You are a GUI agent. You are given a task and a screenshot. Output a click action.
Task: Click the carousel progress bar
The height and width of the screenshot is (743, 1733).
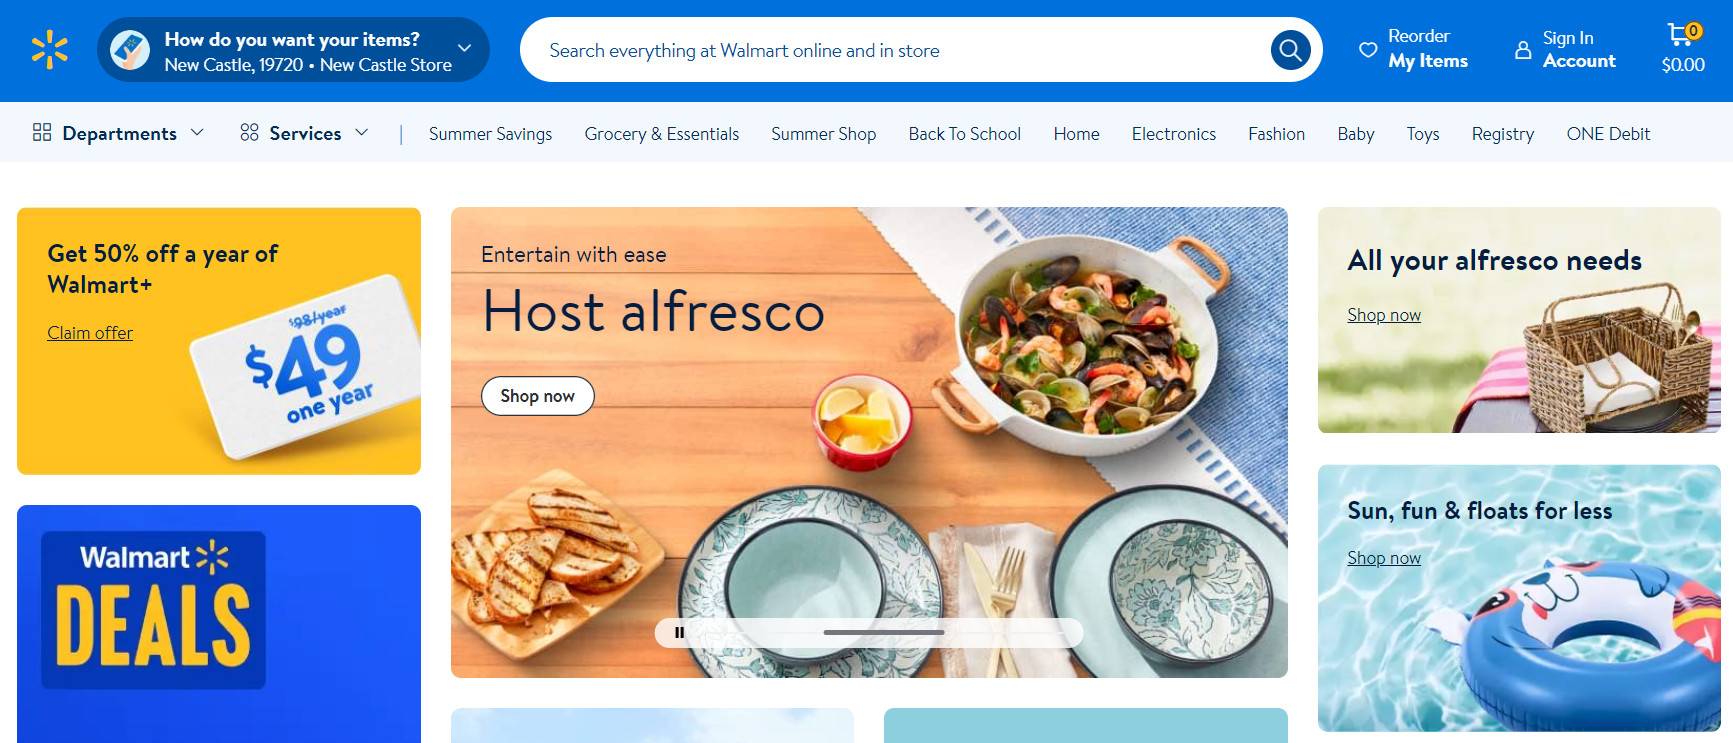[x=883, y=632]
